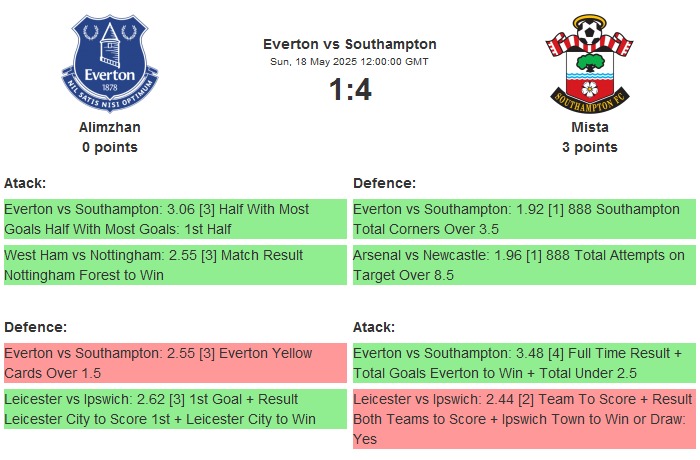Image resolution: width=700 pixels, height=460 pixels.
Task: Open the Half With Most Goals bet row
Action: [x=175, y=219]
